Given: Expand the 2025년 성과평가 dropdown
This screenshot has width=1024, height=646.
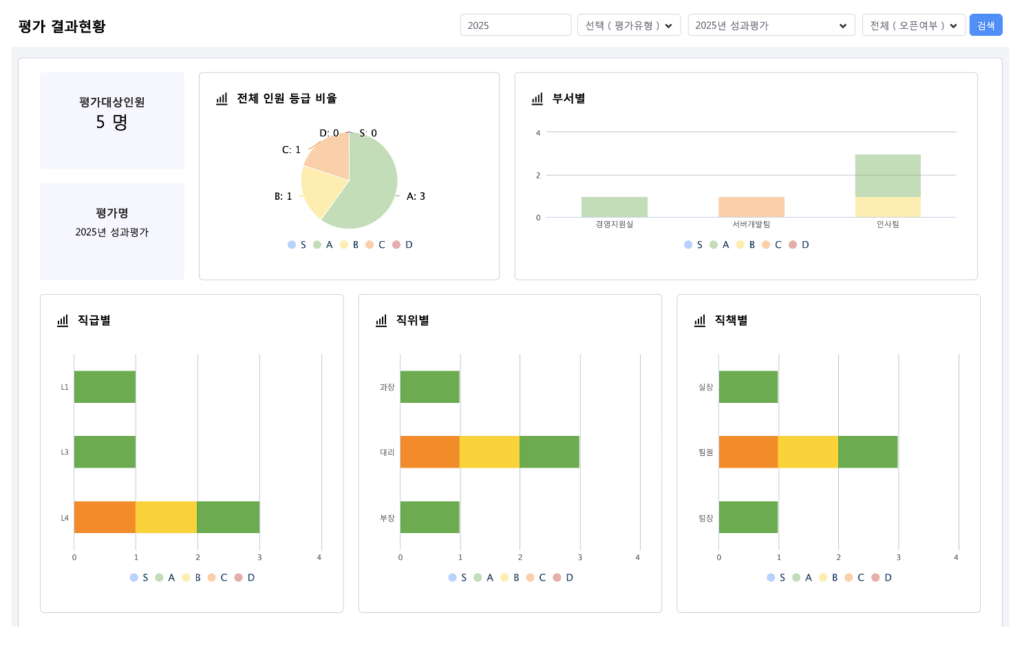Looking at the screenshot, I should [771, 25].
